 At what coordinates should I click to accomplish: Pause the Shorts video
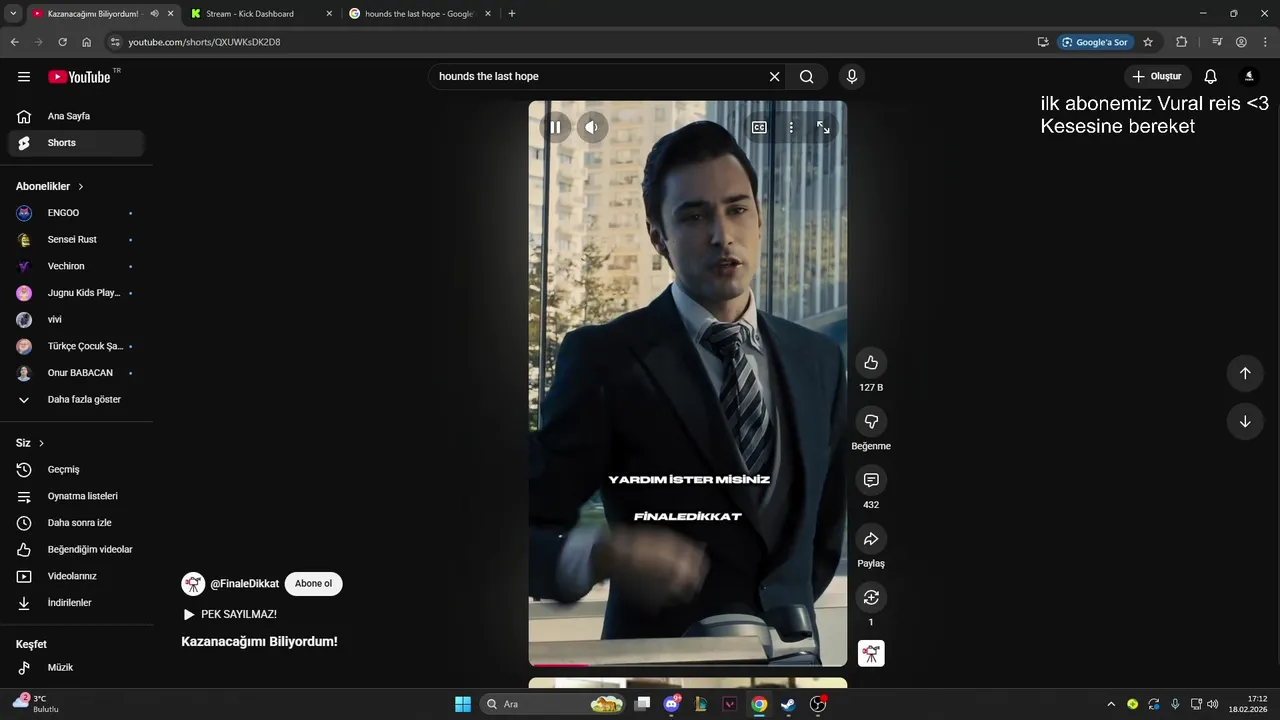coord(555,127)
